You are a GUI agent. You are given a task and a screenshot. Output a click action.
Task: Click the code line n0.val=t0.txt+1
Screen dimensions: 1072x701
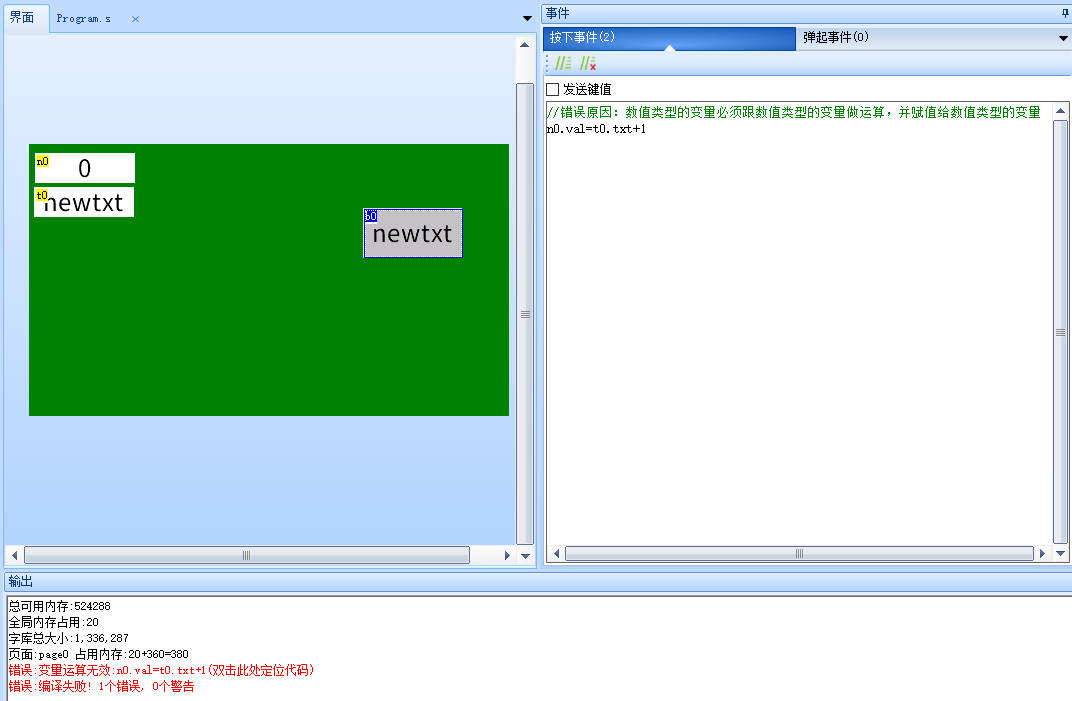tap(596, 129)
